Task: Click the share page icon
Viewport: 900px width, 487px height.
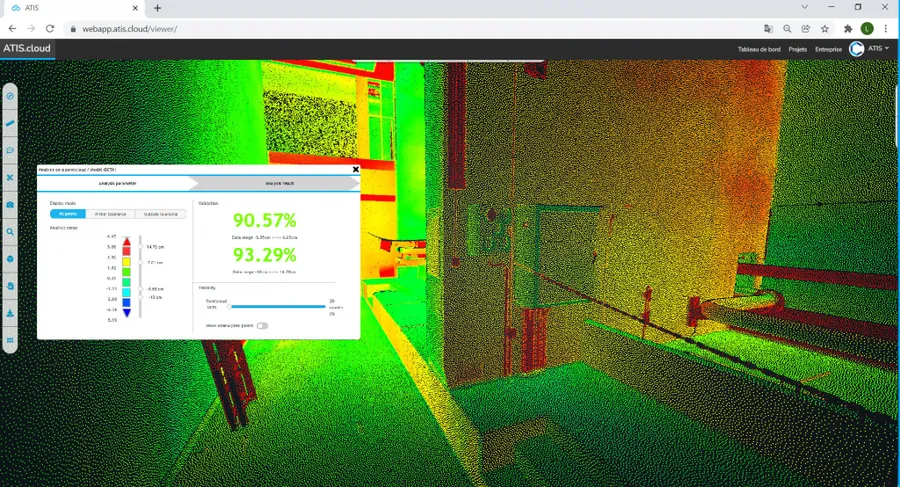Action: (x=806, y=29)
